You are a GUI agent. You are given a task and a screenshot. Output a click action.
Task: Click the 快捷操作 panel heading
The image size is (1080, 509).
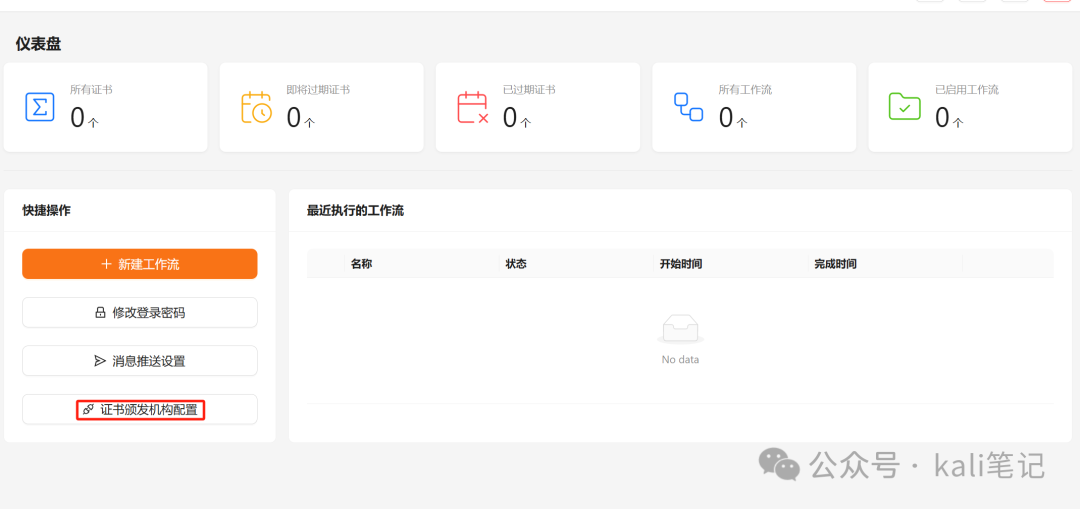(46, 211)
